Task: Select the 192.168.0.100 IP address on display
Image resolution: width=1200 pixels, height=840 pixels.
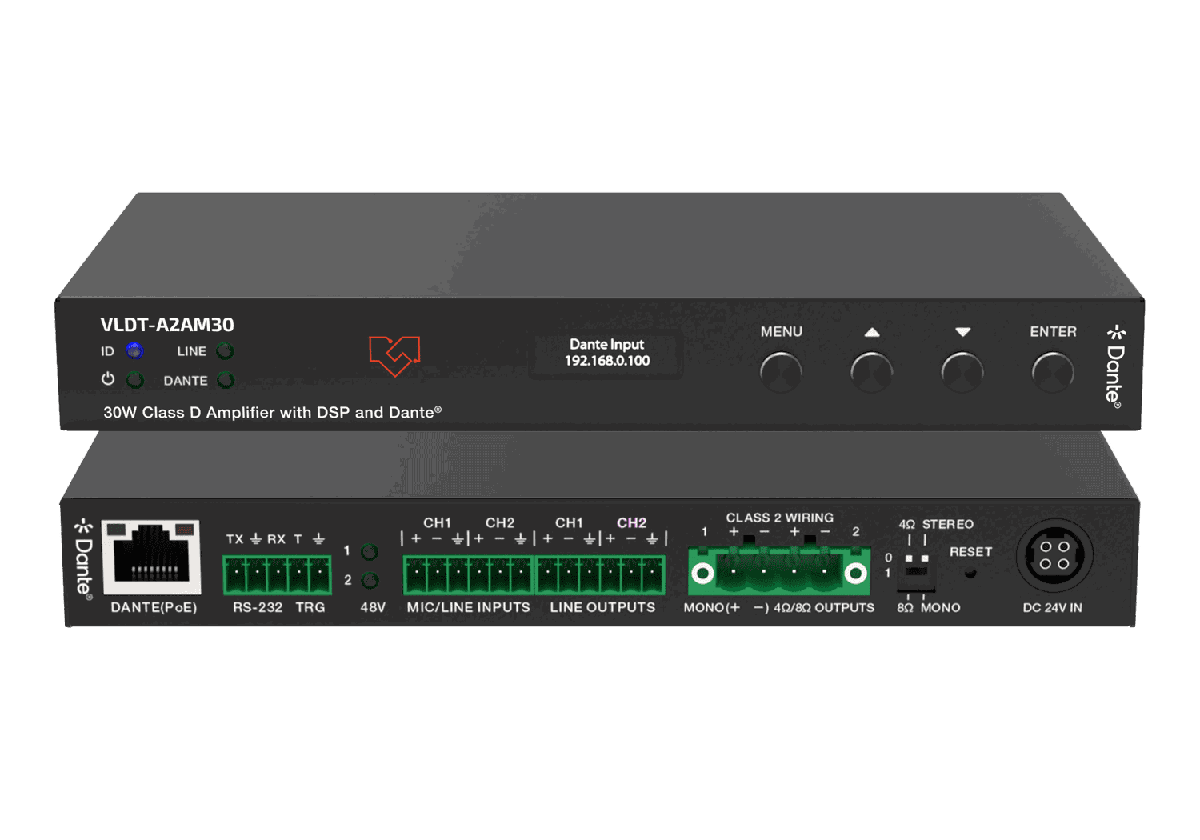Action: (607, 361)
